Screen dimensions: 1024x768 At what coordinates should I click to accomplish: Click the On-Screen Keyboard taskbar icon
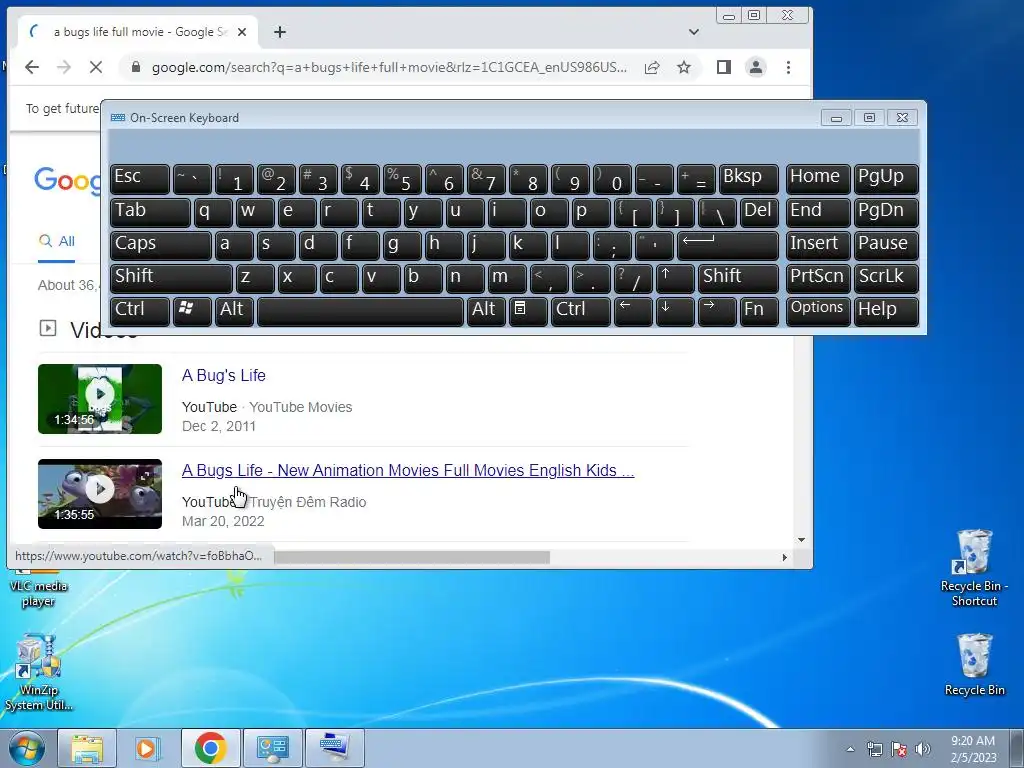pyautogui.click(x=335, y=748)
